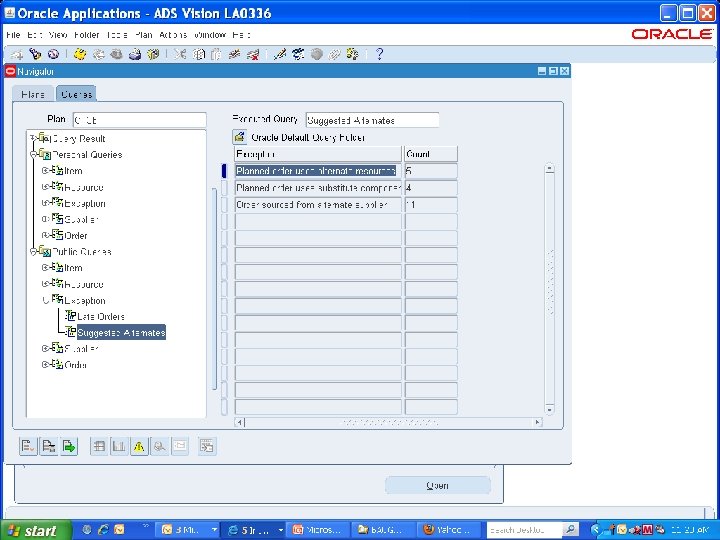
Task: Click the Delete Record red X icon
Action: tap(253, 54)
